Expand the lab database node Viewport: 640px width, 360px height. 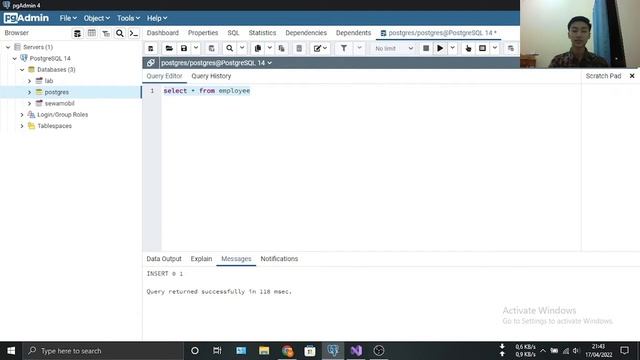point(29,81)
